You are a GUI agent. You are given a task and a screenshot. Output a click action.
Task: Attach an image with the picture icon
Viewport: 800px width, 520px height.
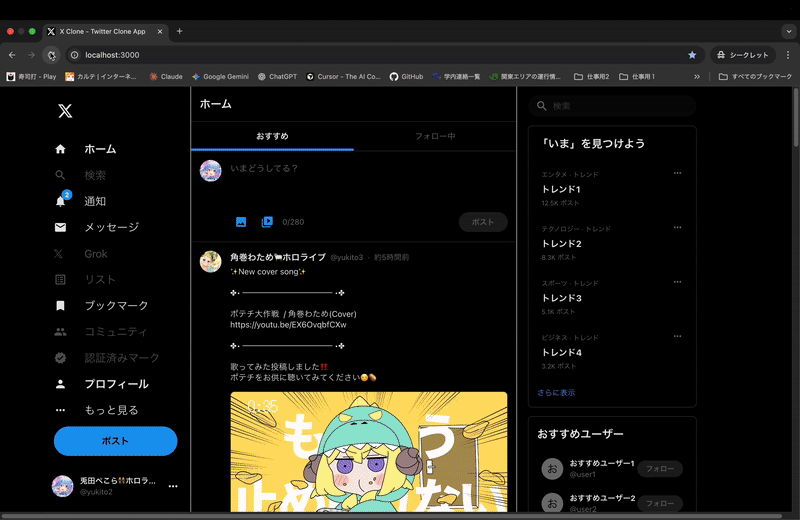coord(241,222)
